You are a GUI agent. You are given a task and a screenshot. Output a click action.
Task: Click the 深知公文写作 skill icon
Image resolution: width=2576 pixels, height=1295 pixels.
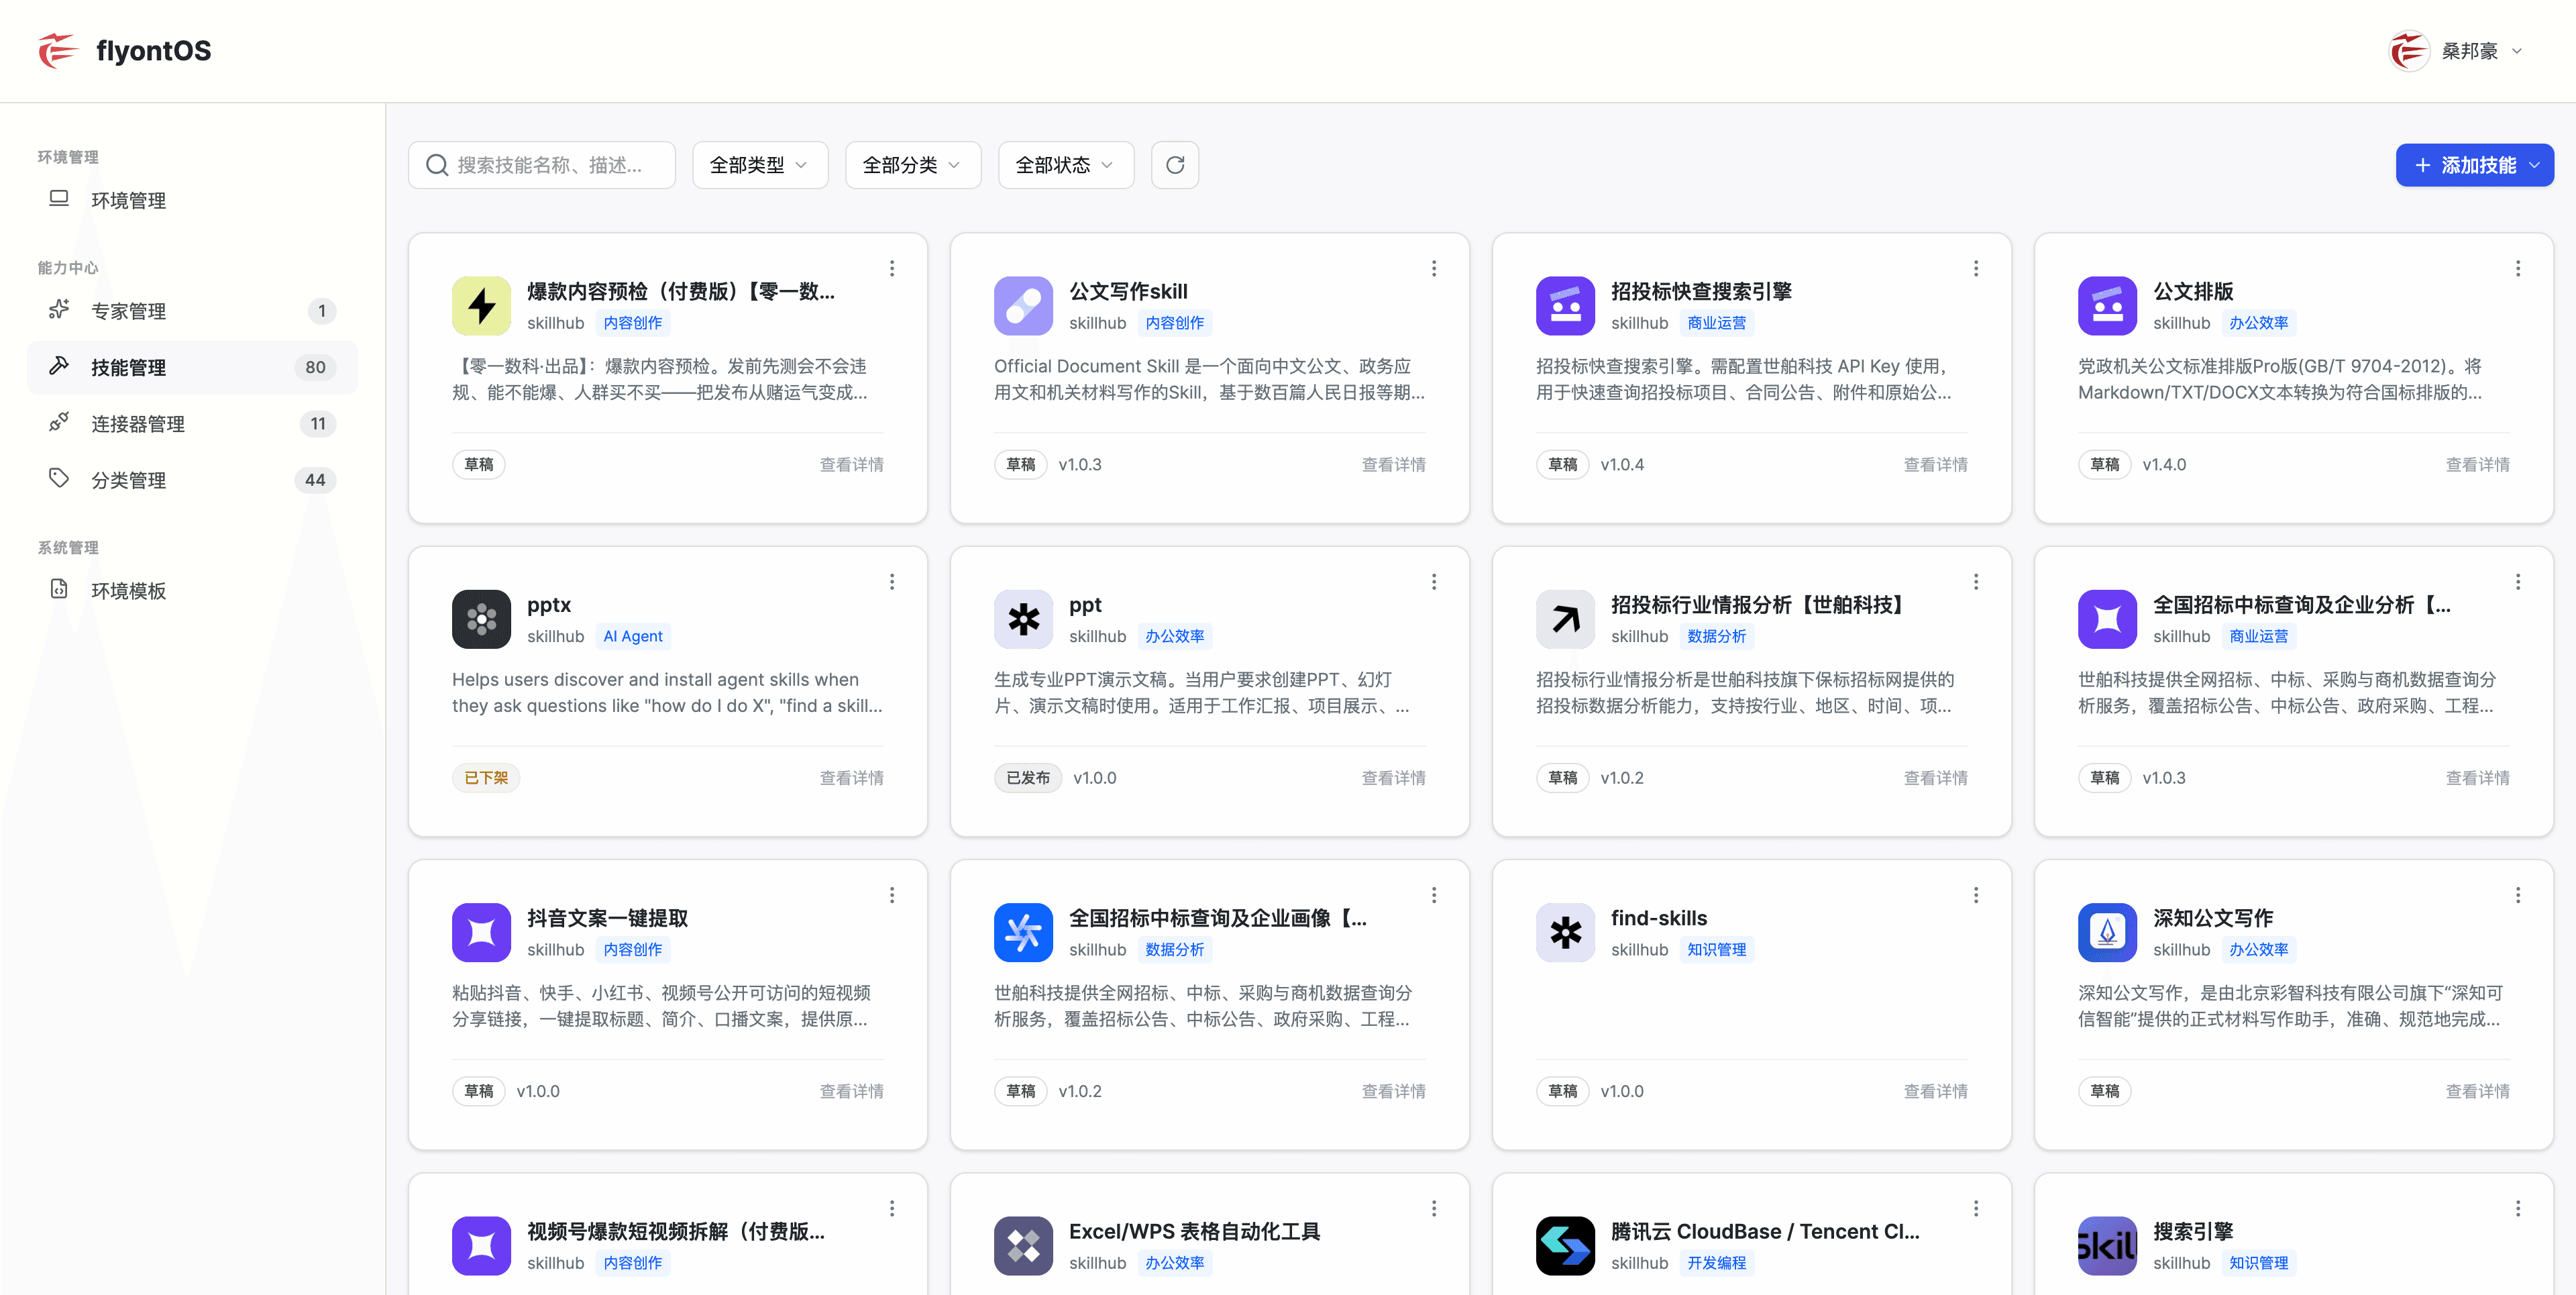pyautogui.click(x=2107, y=932)
